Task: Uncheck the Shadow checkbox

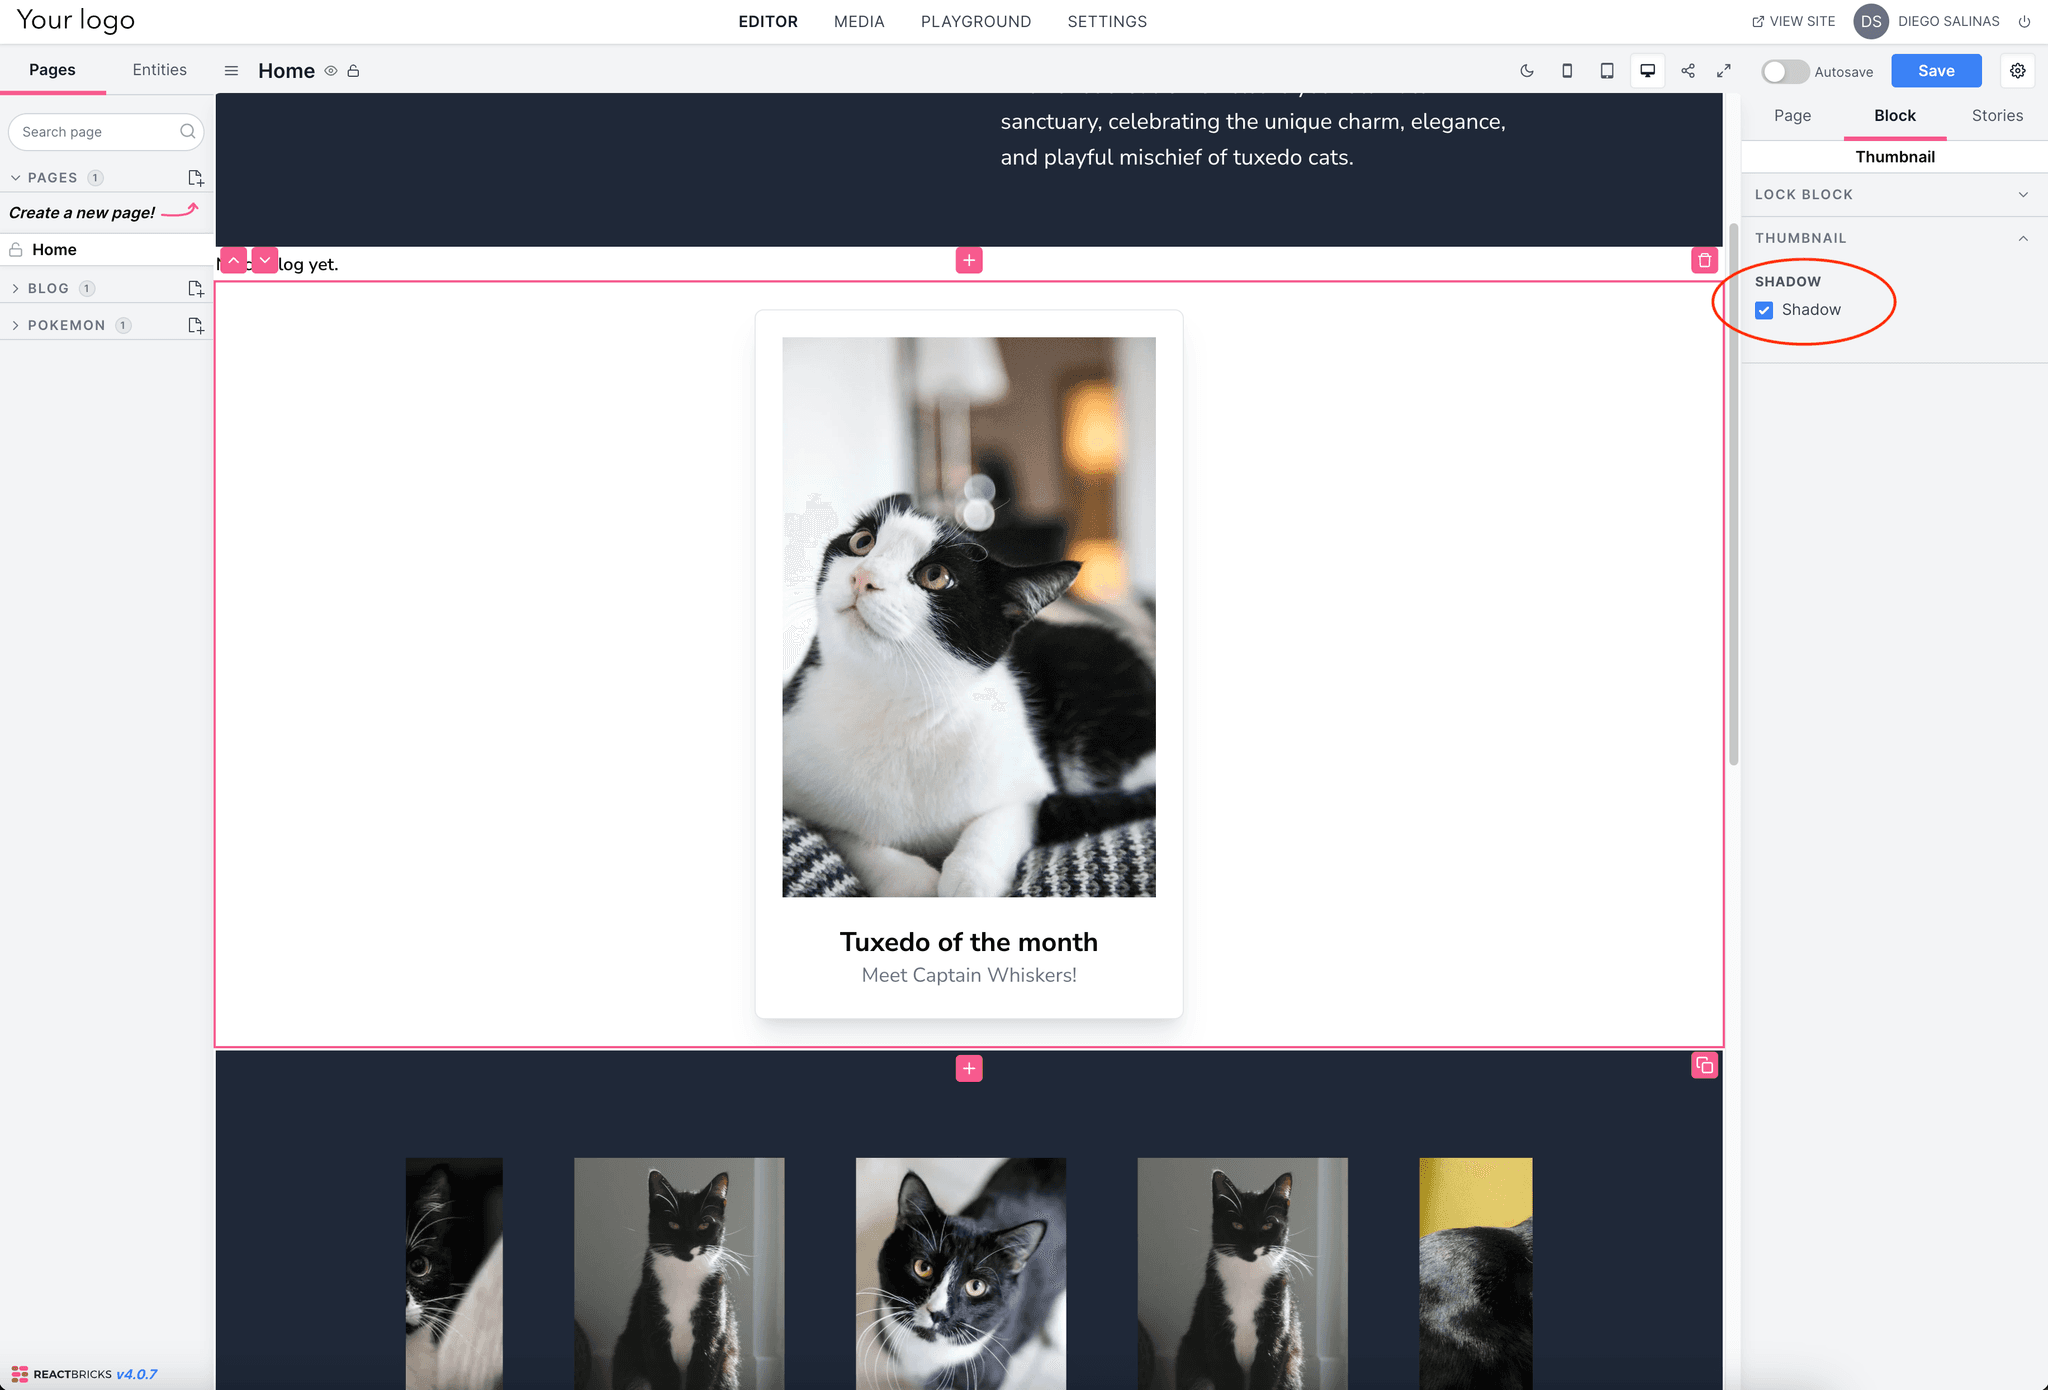Action: pos(1764,310)
